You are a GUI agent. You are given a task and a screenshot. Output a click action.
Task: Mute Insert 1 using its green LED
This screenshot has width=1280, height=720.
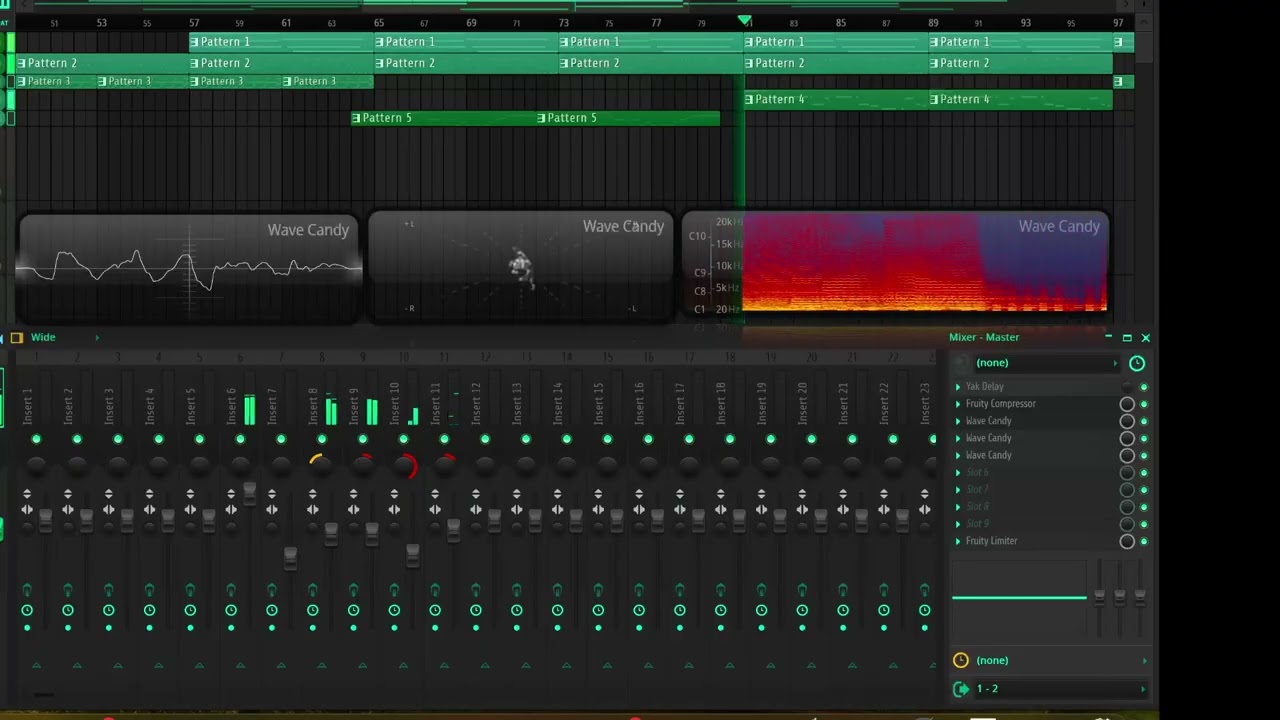point(36,439)
